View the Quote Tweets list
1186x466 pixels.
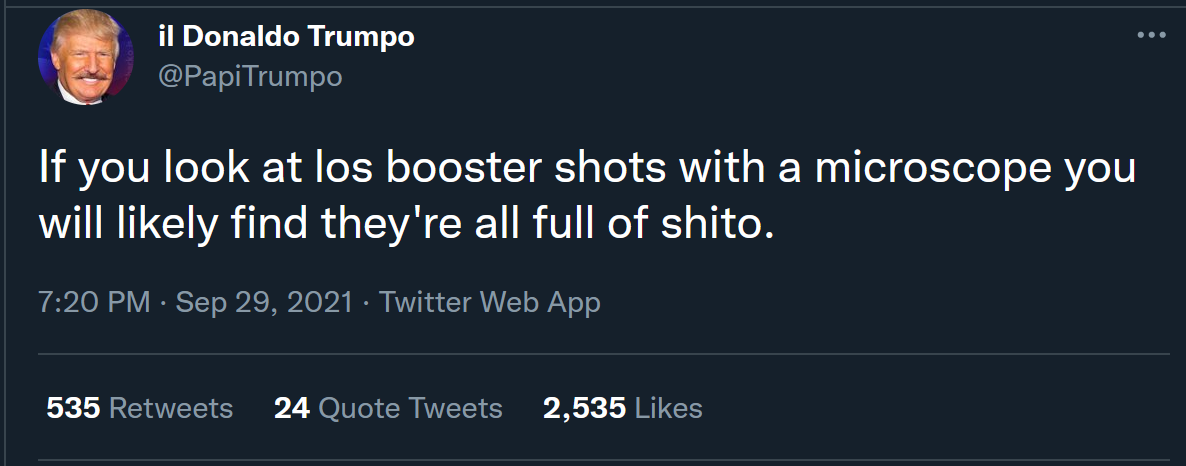410,408
